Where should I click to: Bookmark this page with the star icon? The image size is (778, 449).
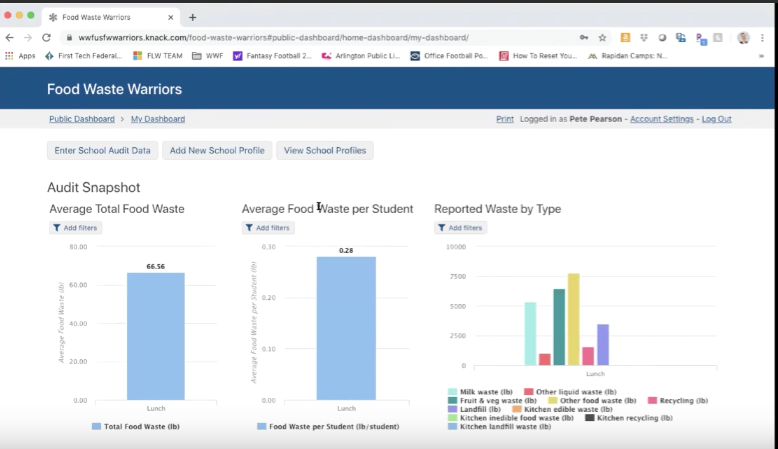point(601,37)
